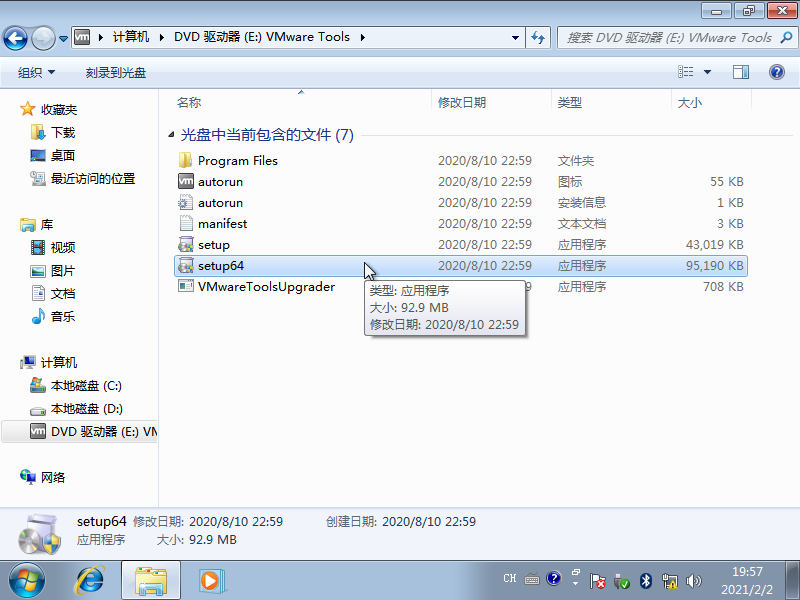Click the 收藏夹 star in navigation pane

point(27,109)
